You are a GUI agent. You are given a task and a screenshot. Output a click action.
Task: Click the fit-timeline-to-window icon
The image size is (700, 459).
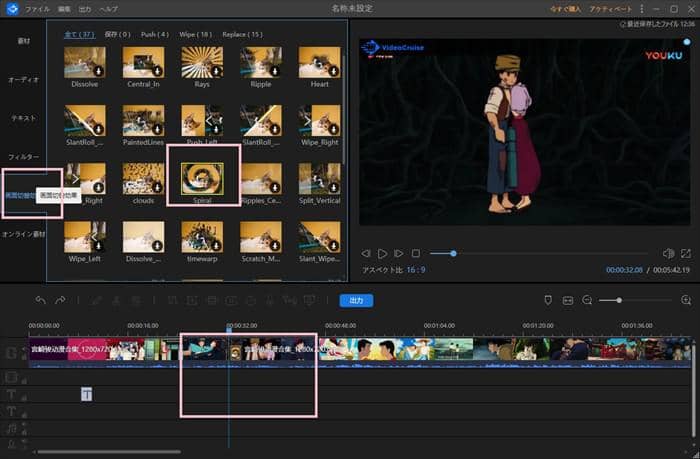tap(568, 300)
